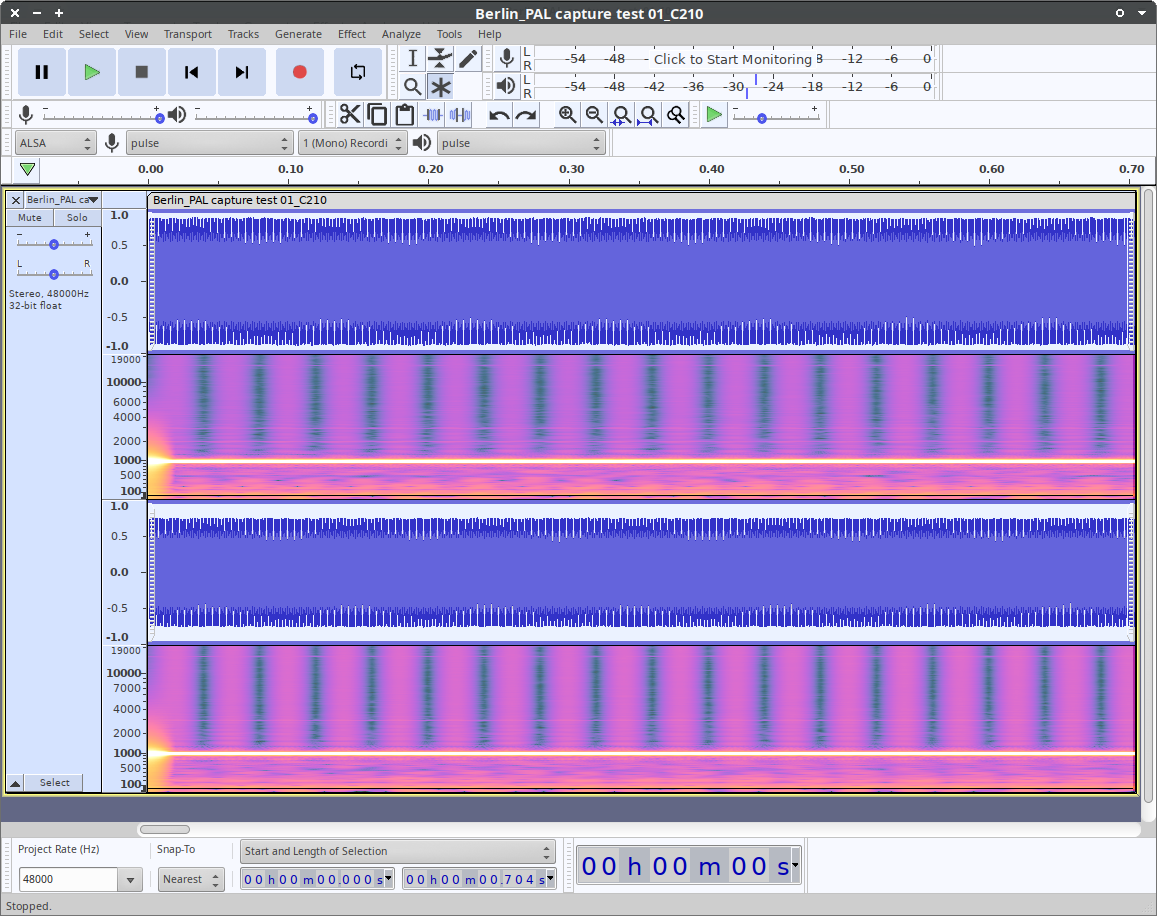Click the track Select button

(x=54, y=783)
